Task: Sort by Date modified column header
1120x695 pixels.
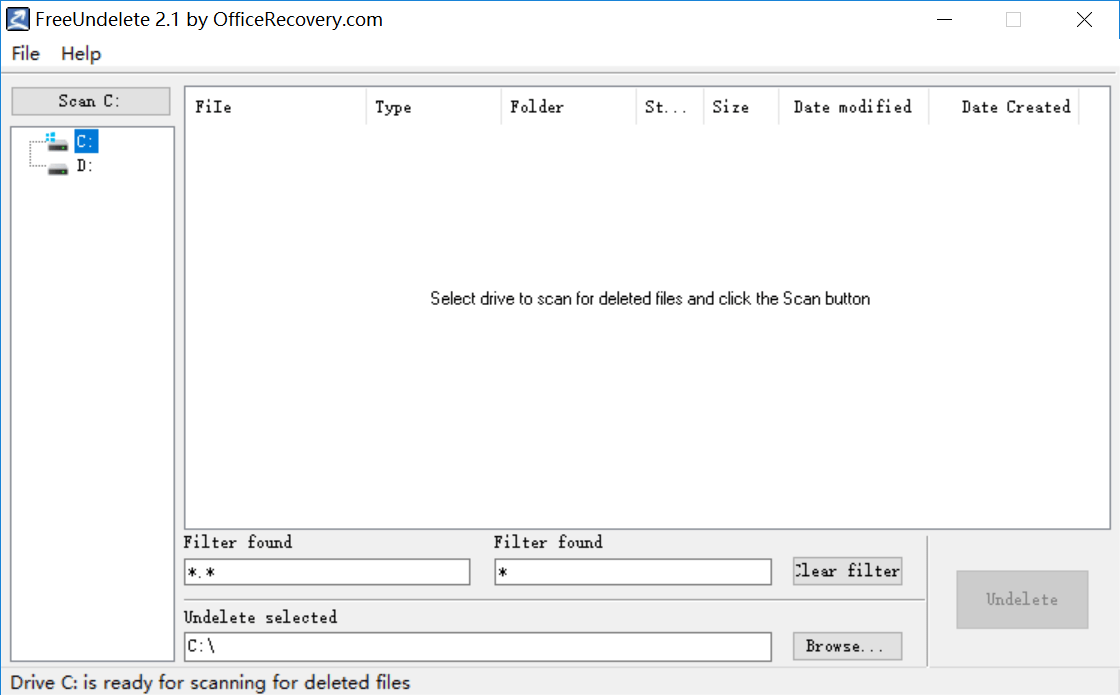Action: (x=852, y=107)
